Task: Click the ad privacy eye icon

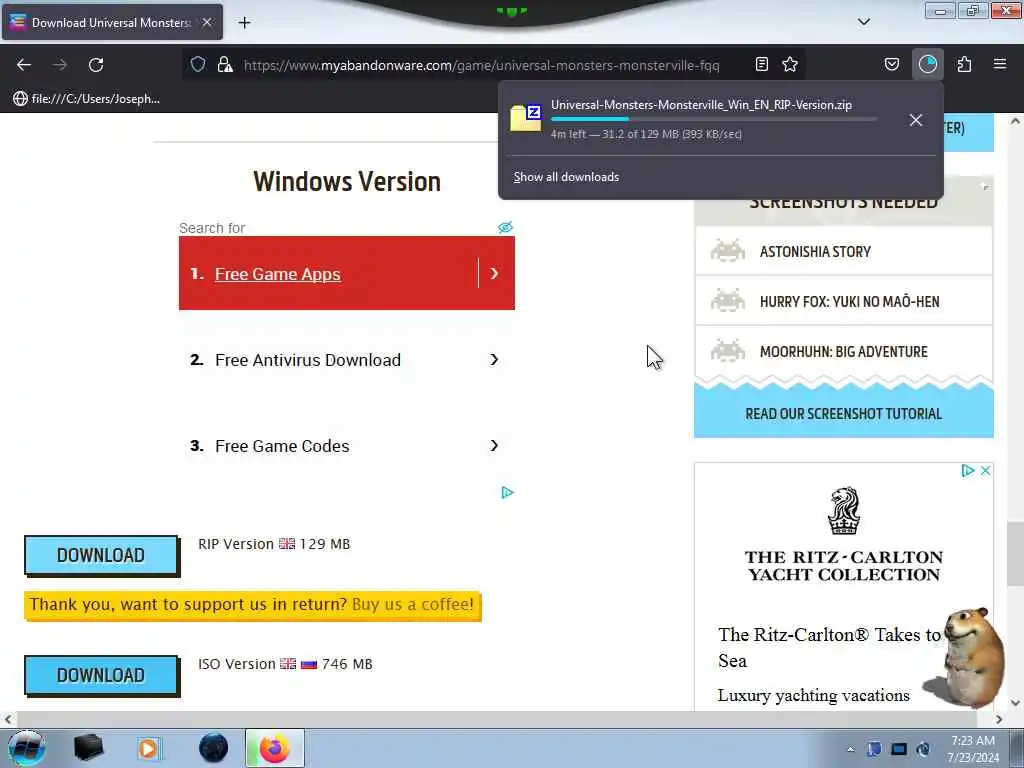Action: point(505,227)
